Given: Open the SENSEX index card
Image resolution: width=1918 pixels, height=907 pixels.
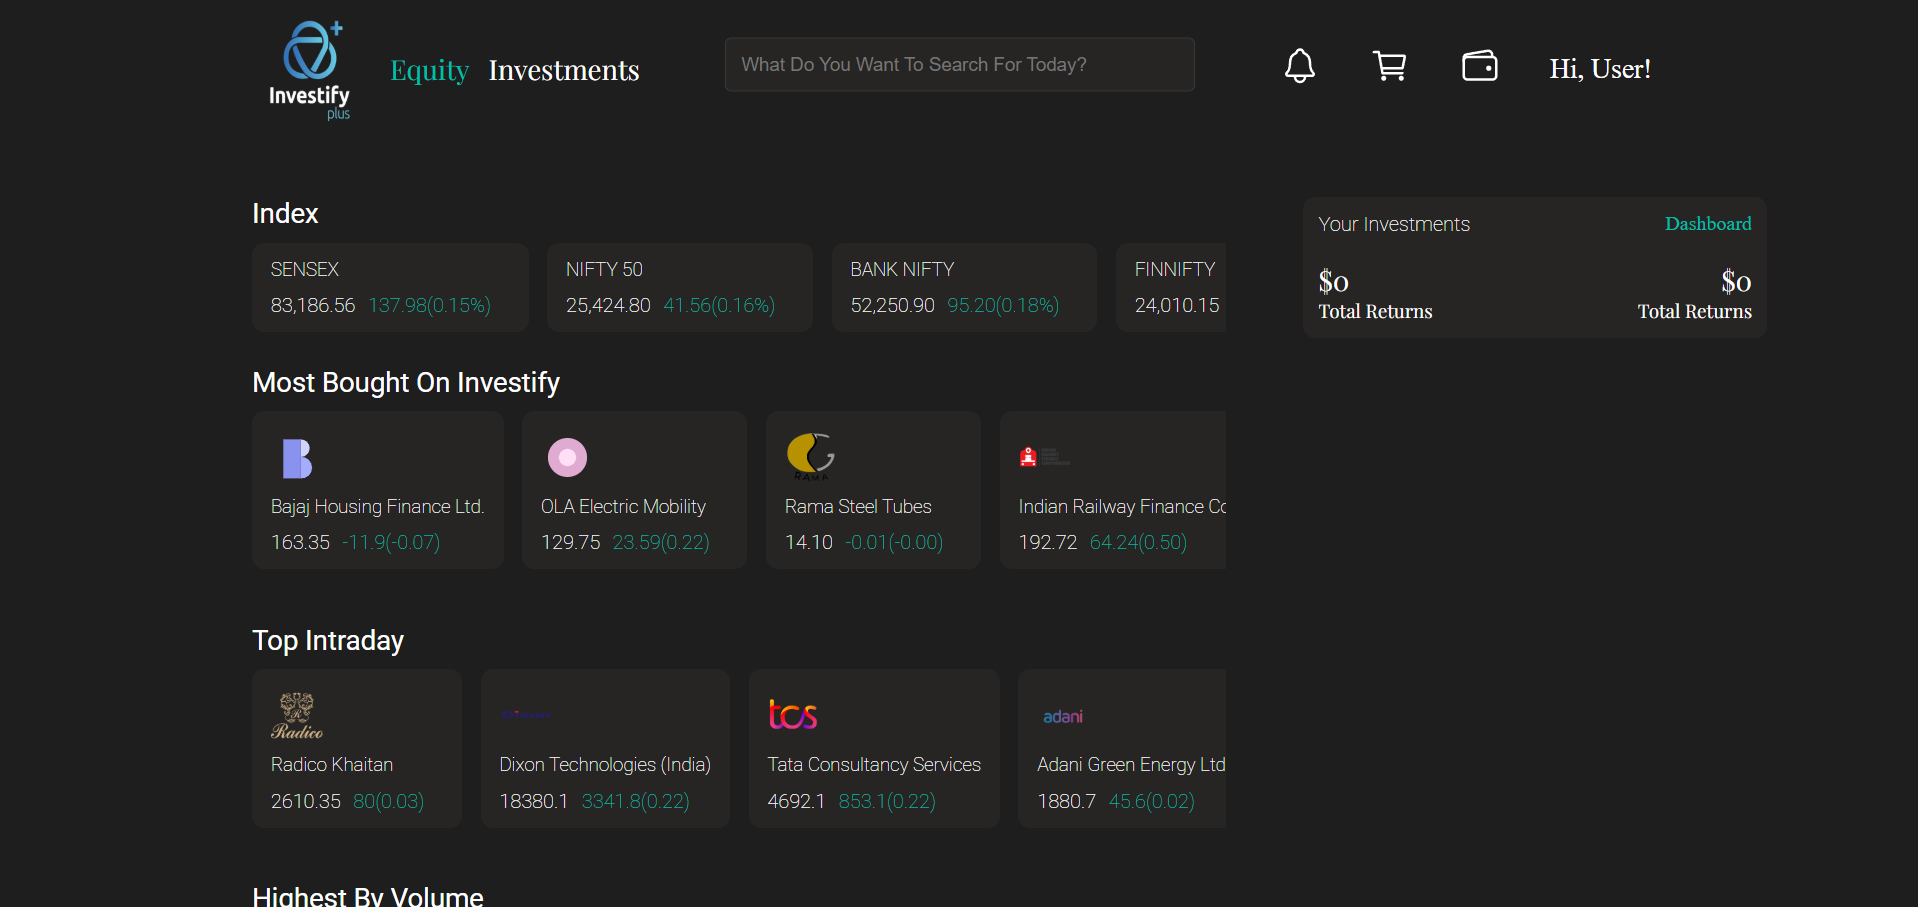Looking at the screenshot, I should click(390, 287).
